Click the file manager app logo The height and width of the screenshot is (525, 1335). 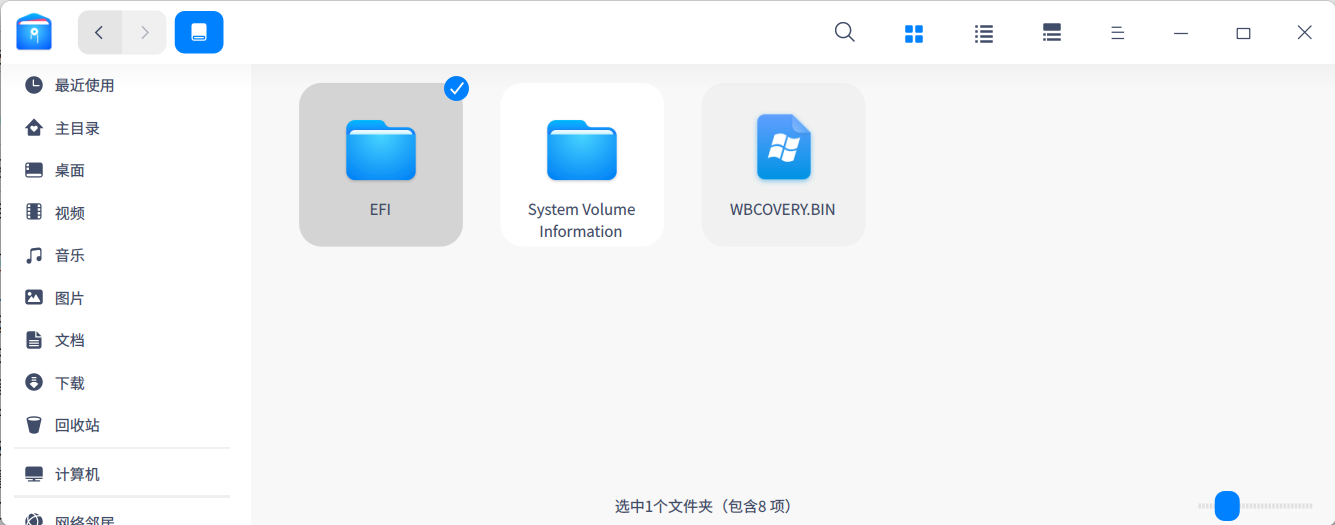pos(34,32)
